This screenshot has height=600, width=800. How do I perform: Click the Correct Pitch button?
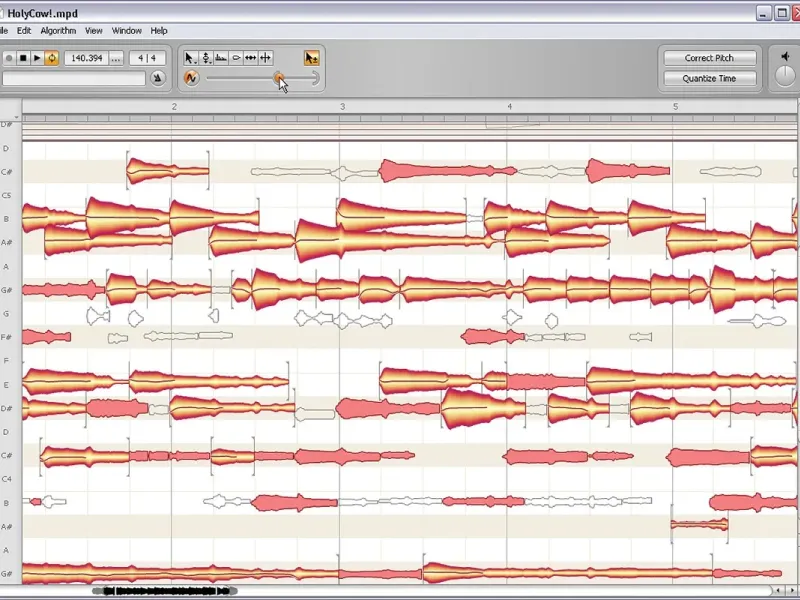709,58
